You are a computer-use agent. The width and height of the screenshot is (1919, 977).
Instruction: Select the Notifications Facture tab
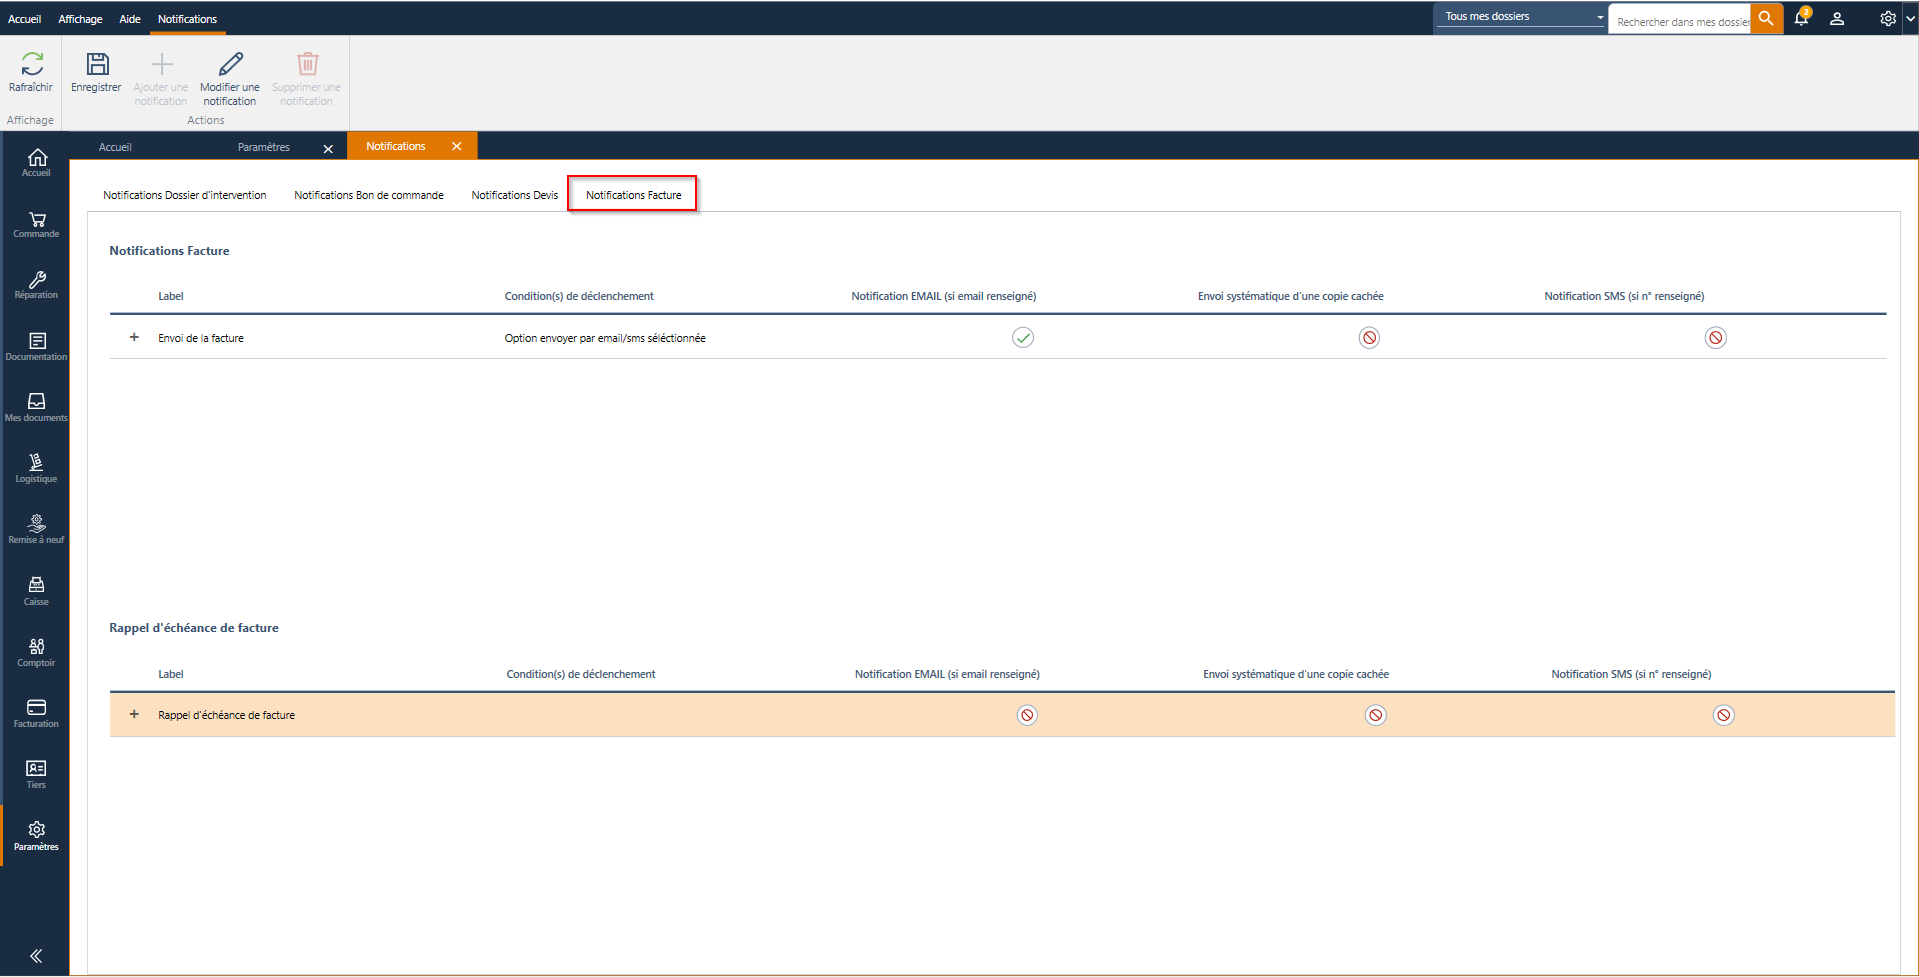pos(633,195)
